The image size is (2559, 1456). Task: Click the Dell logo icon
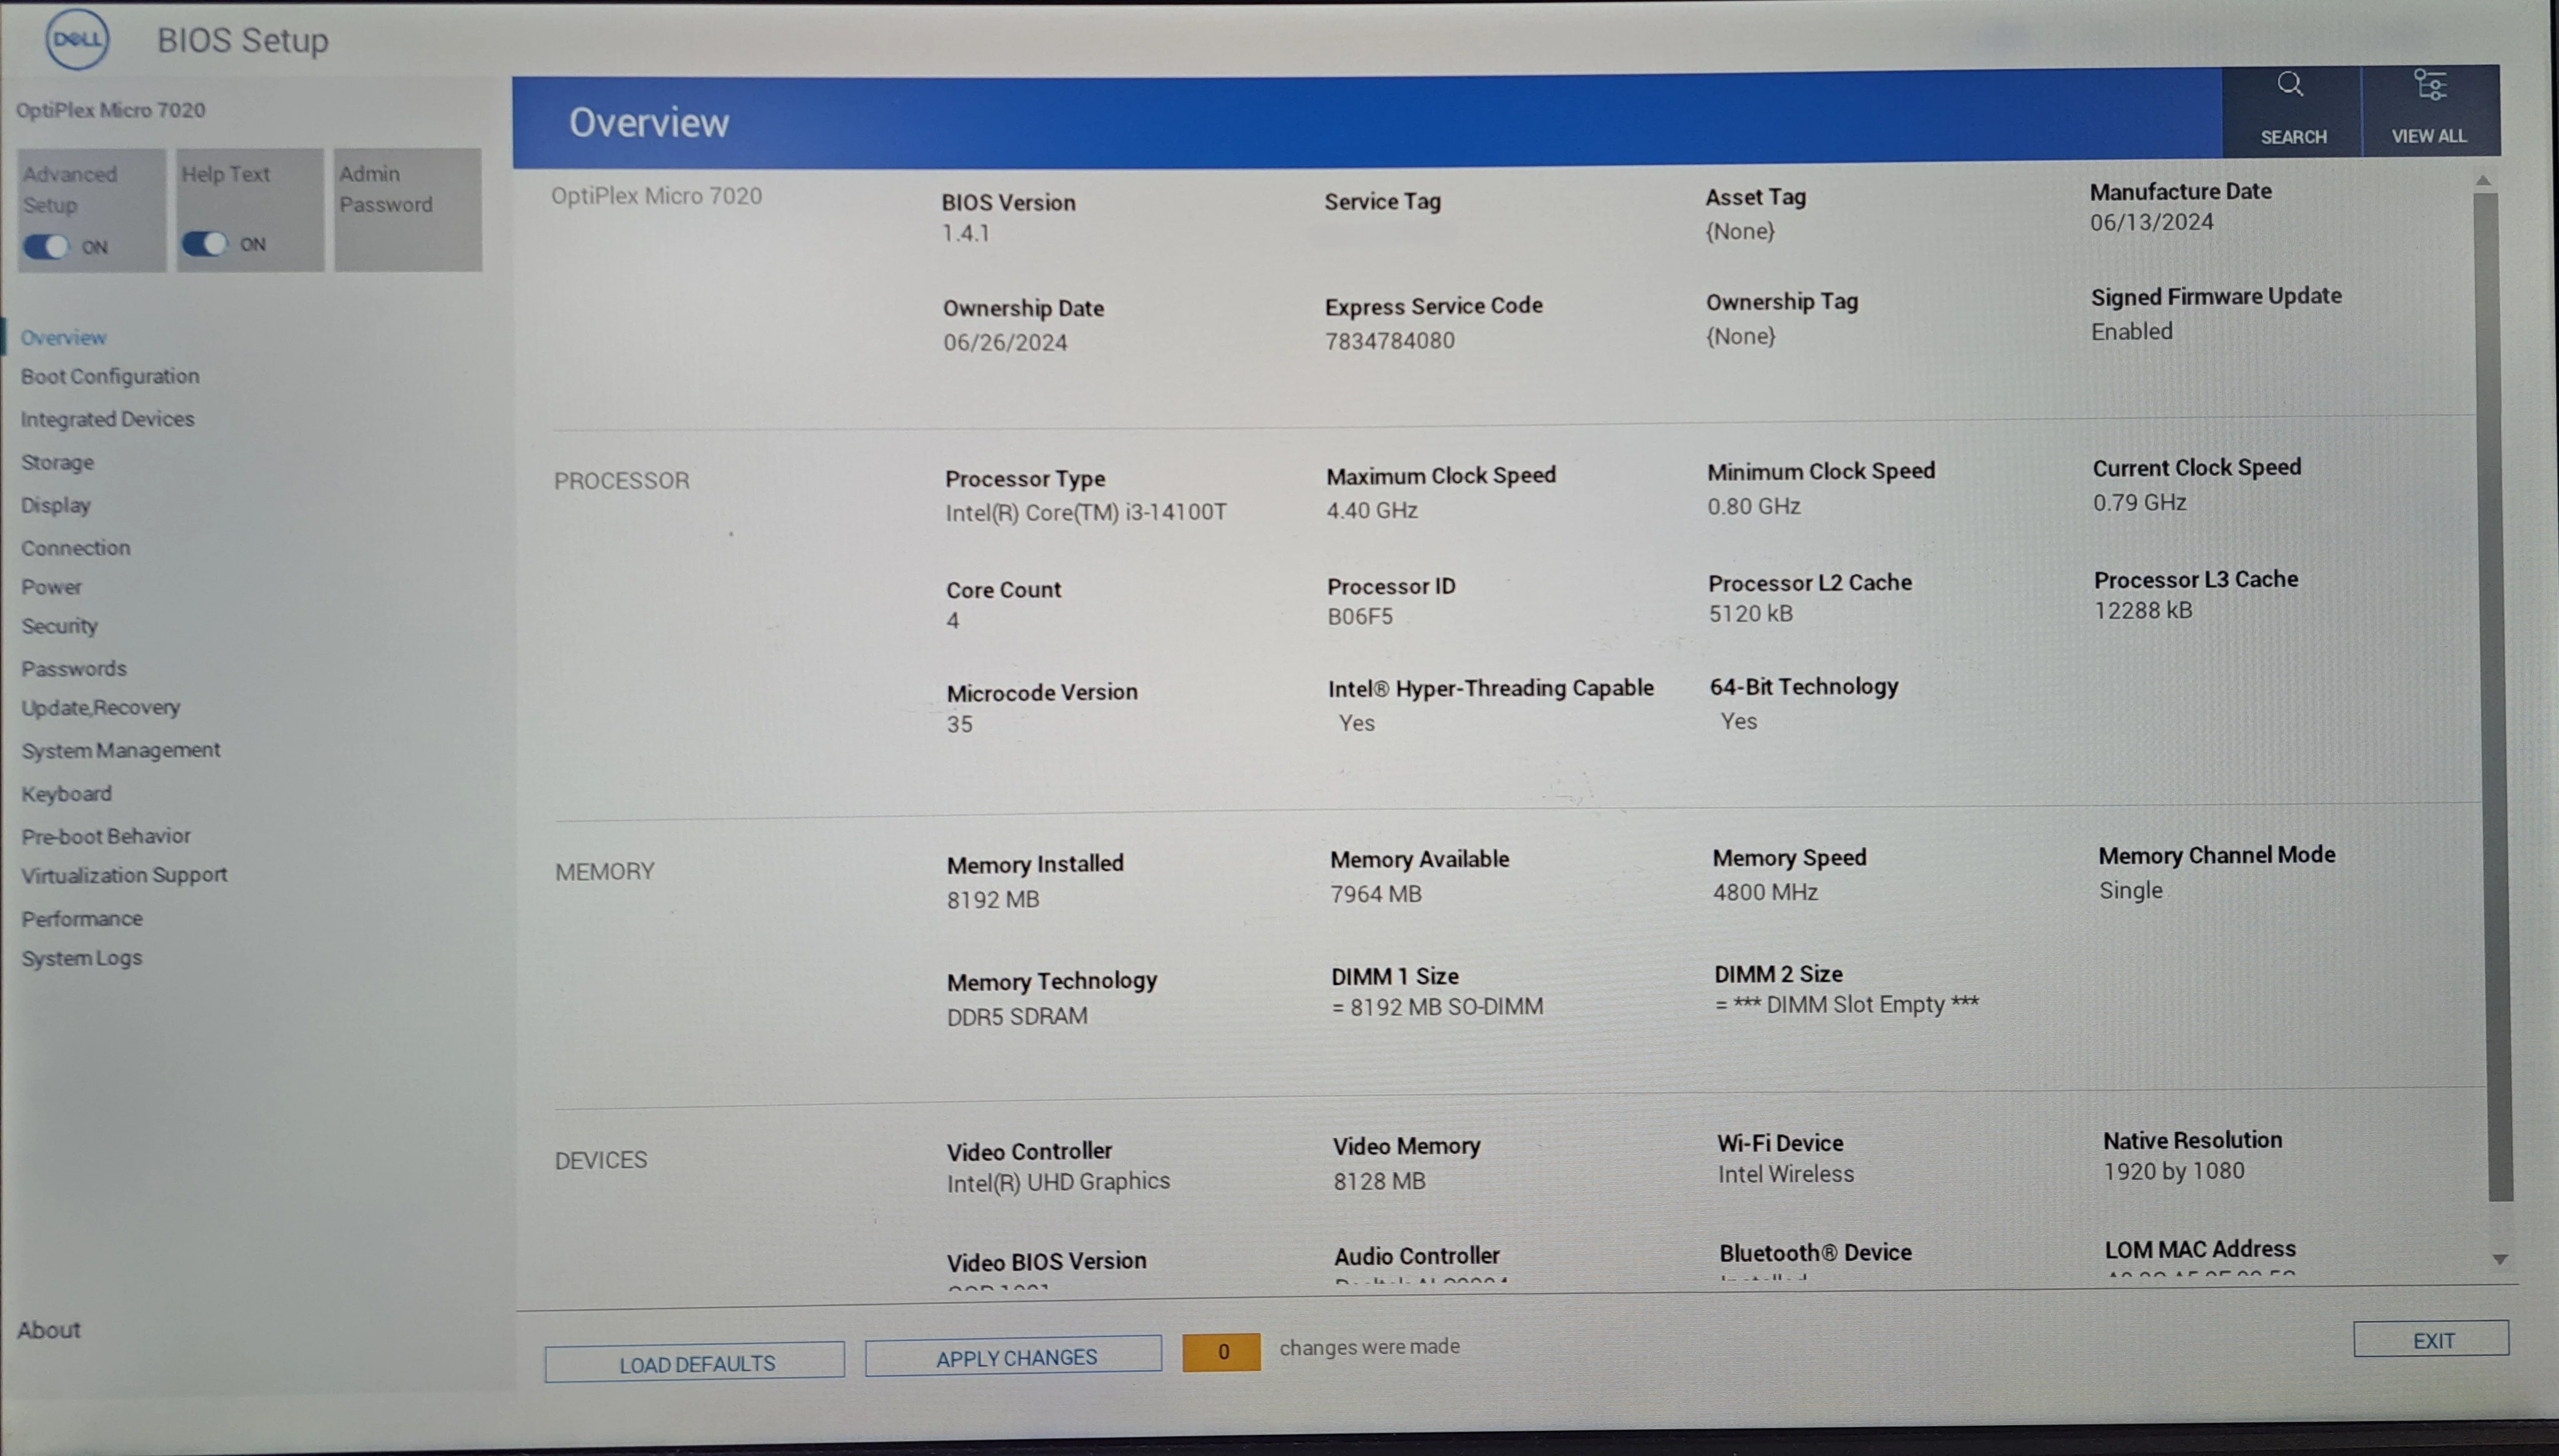pos(77,39)
